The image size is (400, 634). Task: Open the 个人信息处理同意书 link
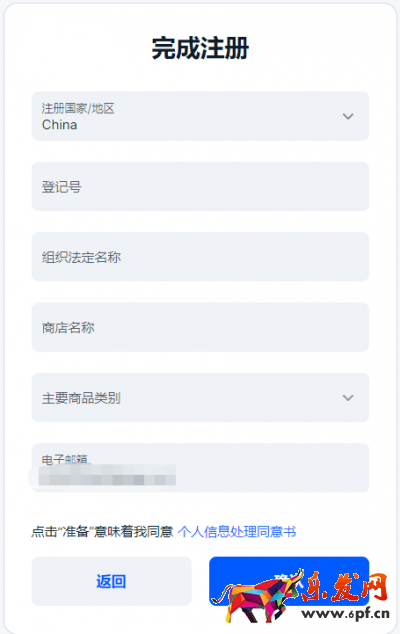tap(237, 531)
